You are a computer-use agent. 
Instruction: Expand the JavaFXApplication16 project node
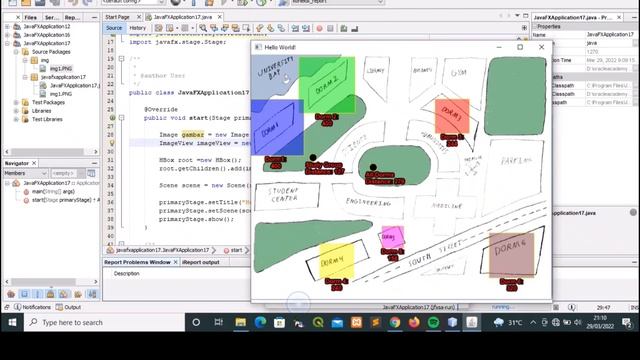pos(7,35)
